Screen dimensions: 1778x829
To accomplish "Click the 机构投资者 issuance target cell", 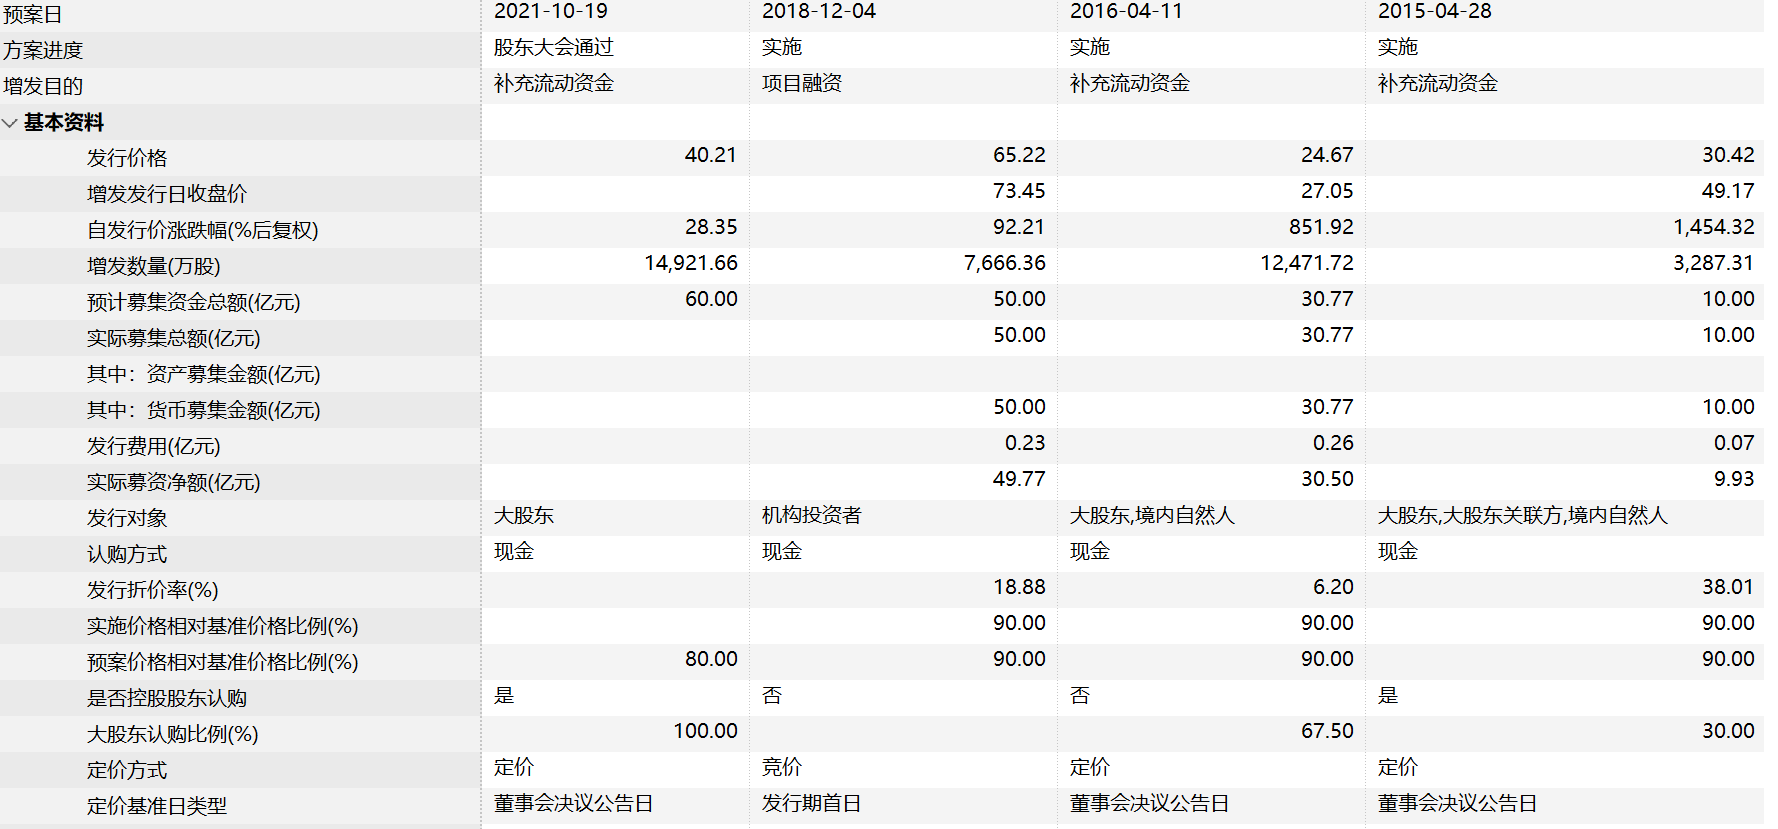I will point(812,515).
